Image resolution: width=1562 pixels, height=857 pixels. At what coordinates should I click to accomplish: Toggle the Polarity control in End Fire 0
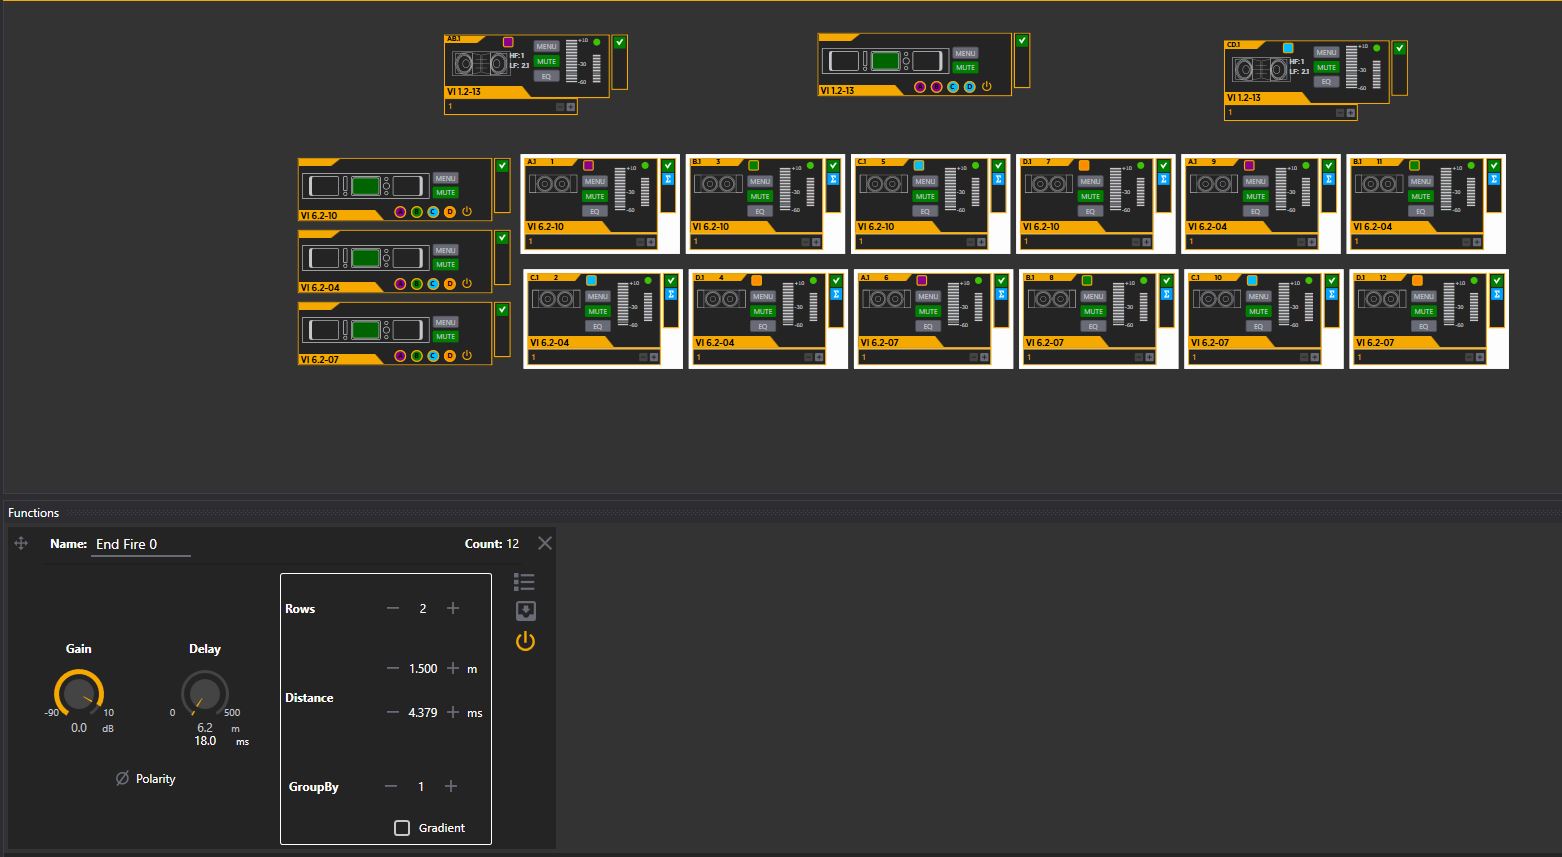coord(146,778)
